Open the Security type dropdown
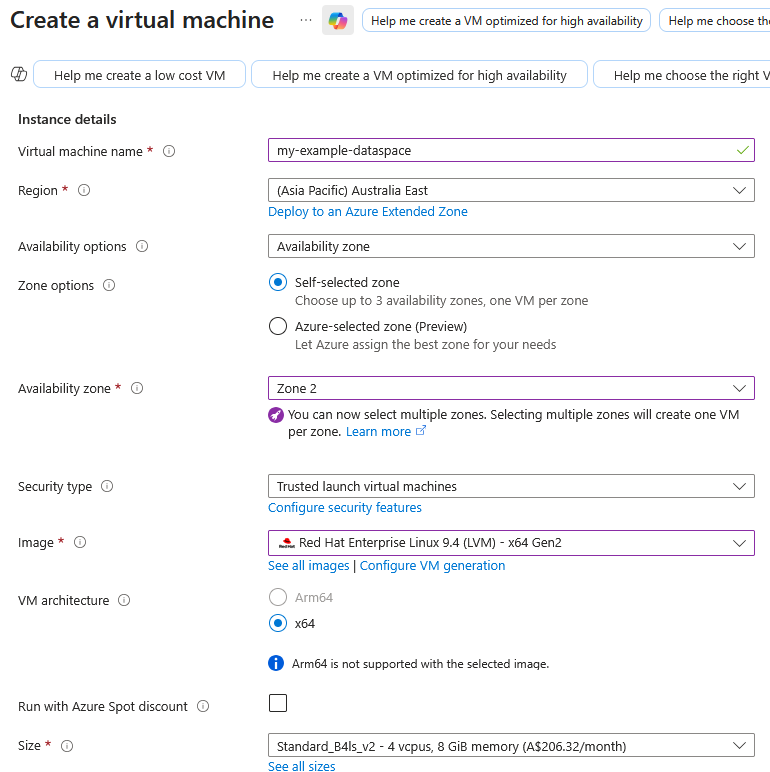The image size is (770, 772). pos(511,486)
